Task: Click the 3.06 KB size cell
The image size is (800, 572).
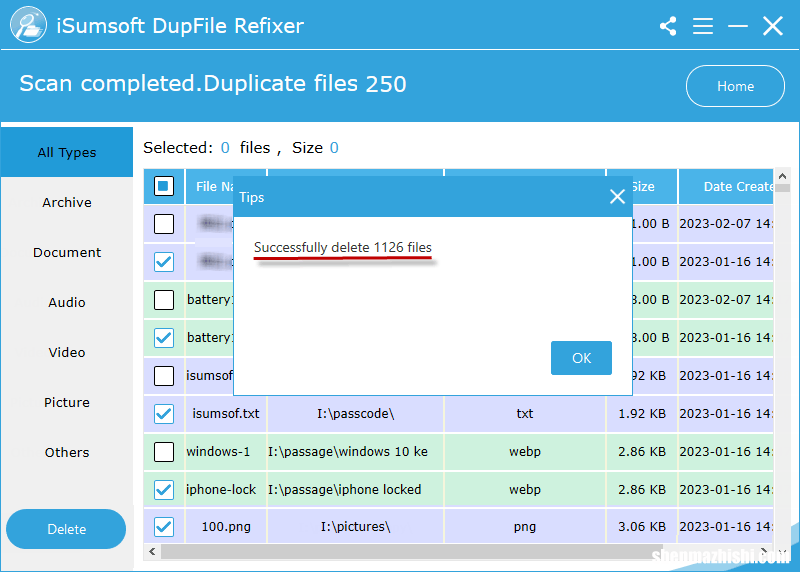Action: coord(642,527)
